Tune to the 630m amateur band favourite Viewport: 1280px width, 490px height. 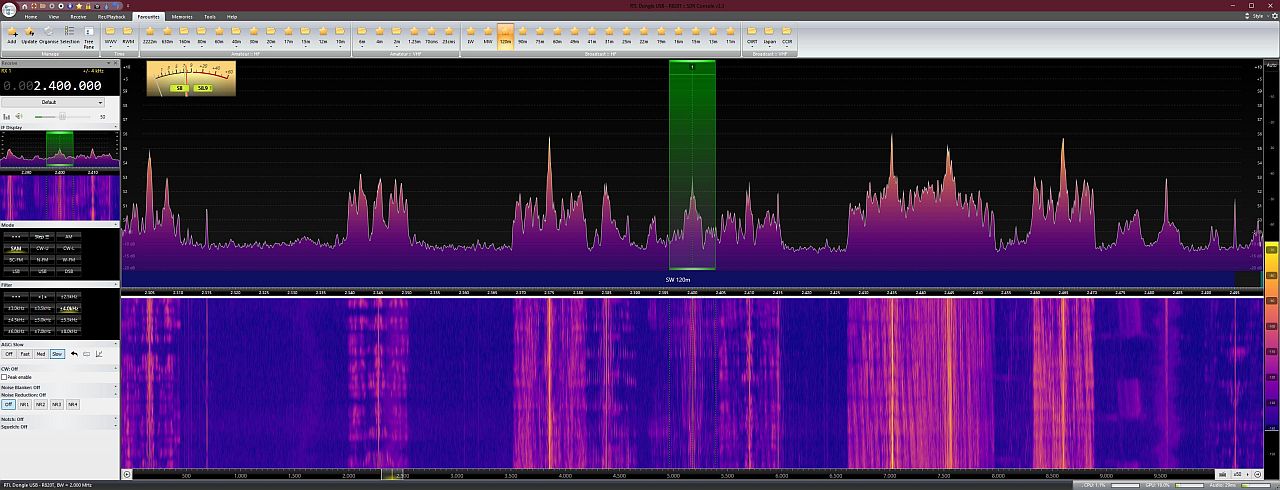(167, 34)
